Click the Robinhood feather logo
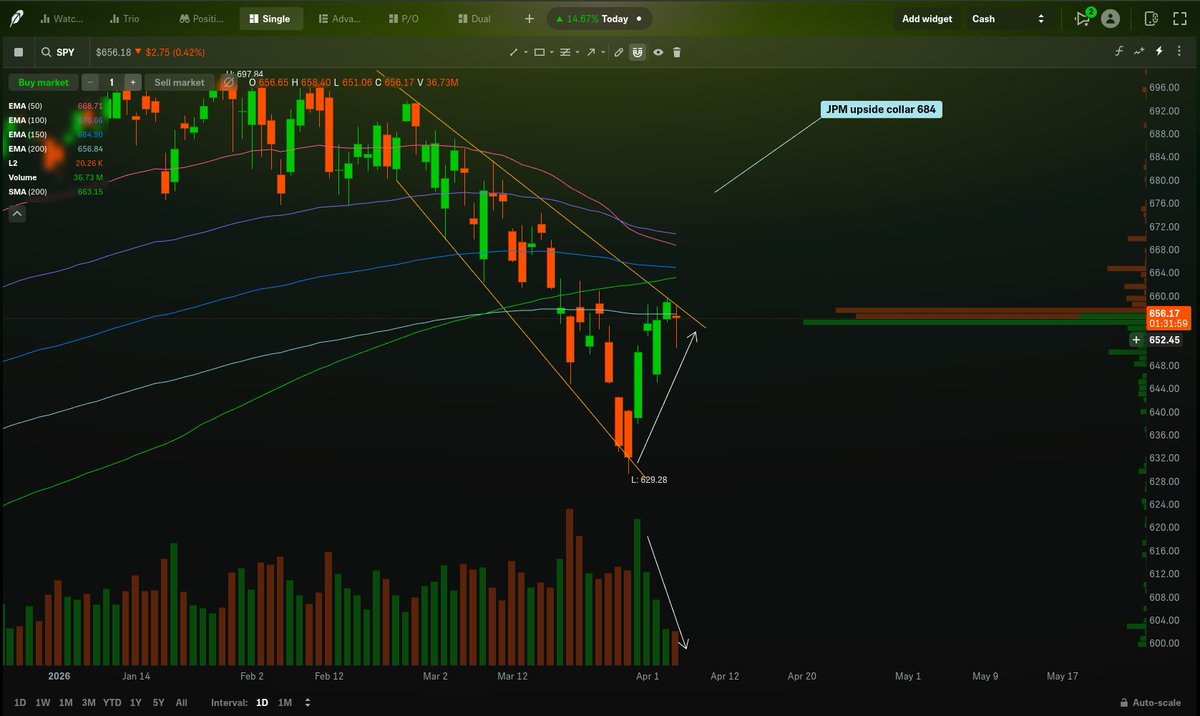 pyautogui.click(x=19, y=18)
